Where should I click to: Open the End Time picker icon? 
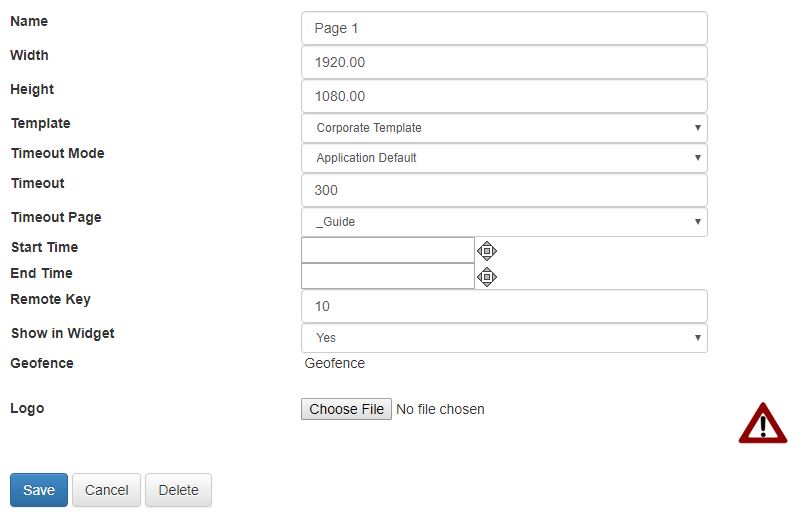click(x=487, y=277)
